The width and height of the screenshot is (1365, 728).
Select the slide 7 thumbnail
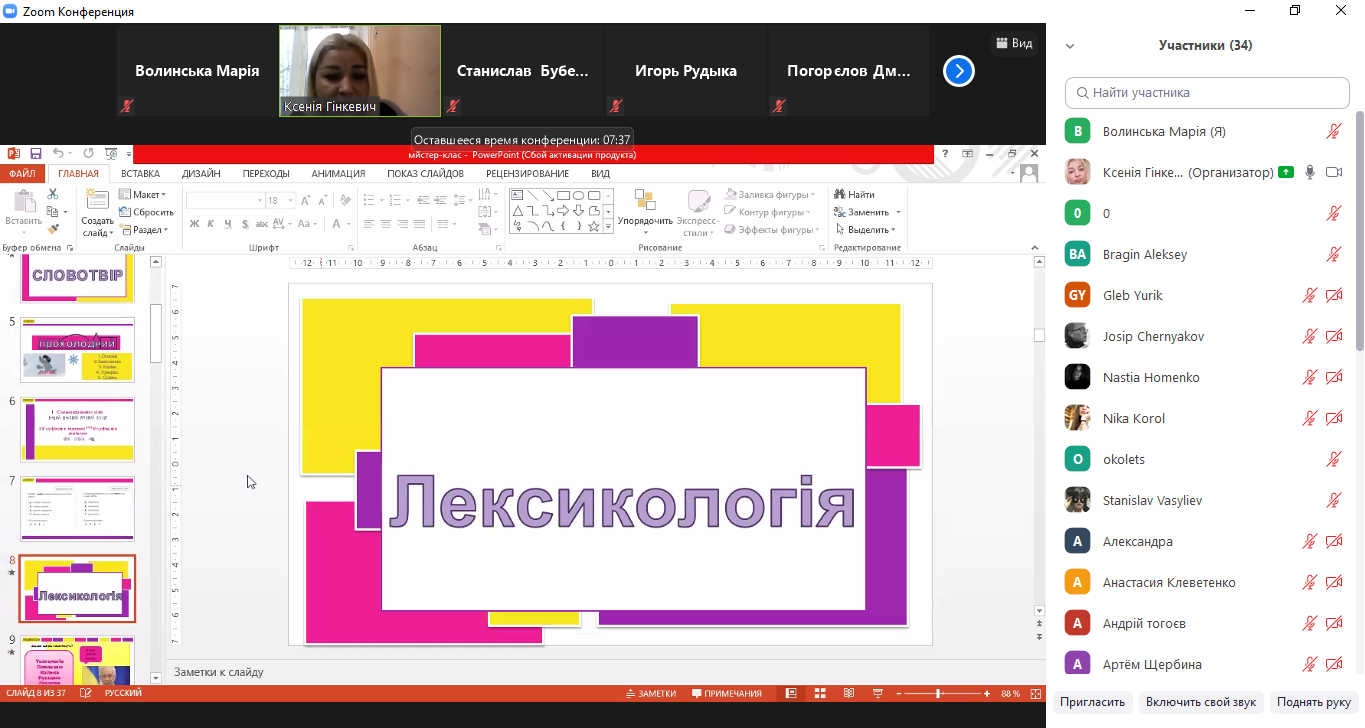point(78,508)
